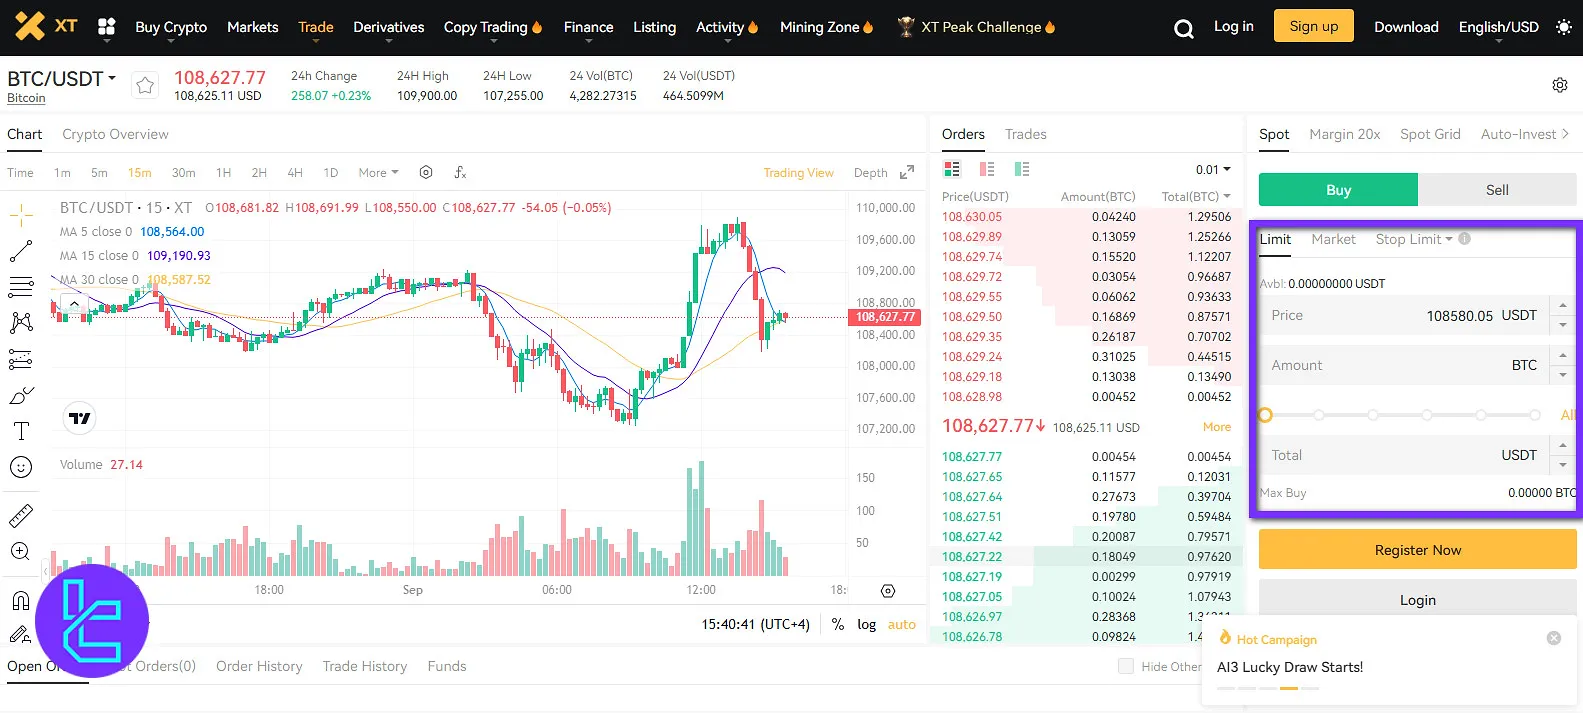Activate the zoom in tool
1583x713 pixels.
pyautogui.click(x=21, y=551)
